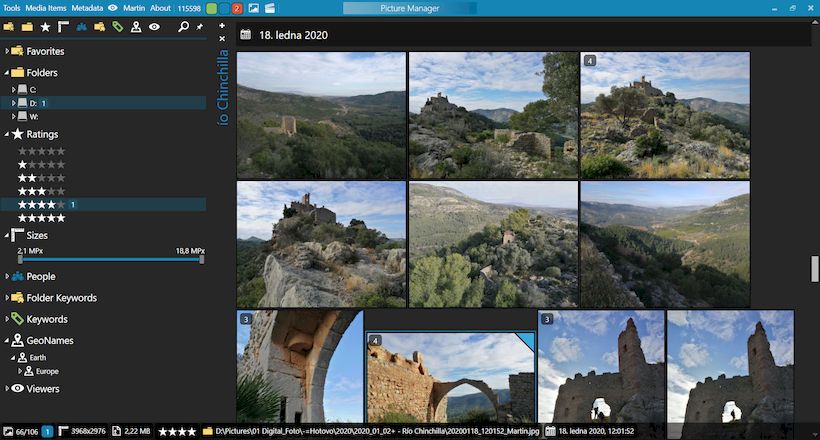Click the 3968x2976 dimensions in status bar
The width and height of the screenshot is (820, 440).
click(88, 432)
